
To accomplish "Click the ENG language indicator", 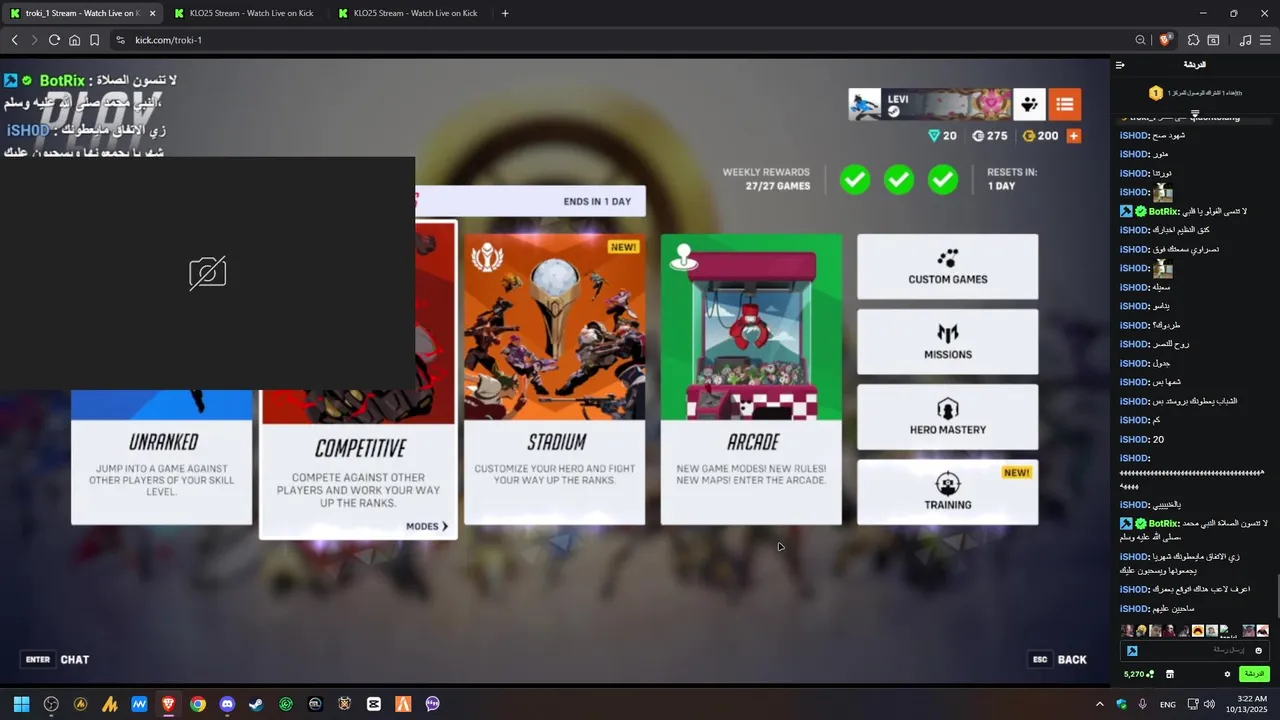I will pos(1167,704).
